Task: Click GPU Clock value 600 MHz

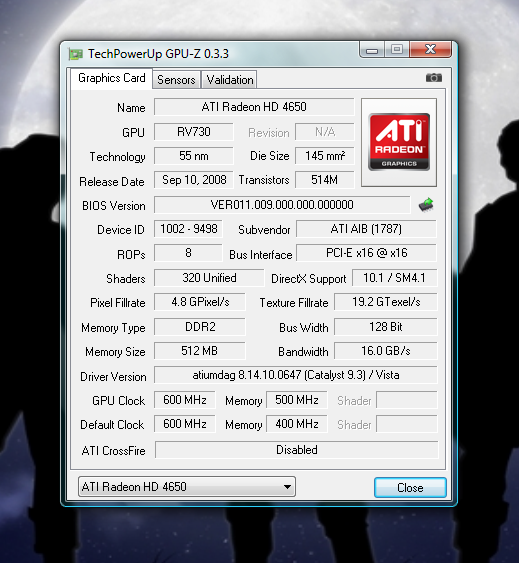Action: point(185,400)
